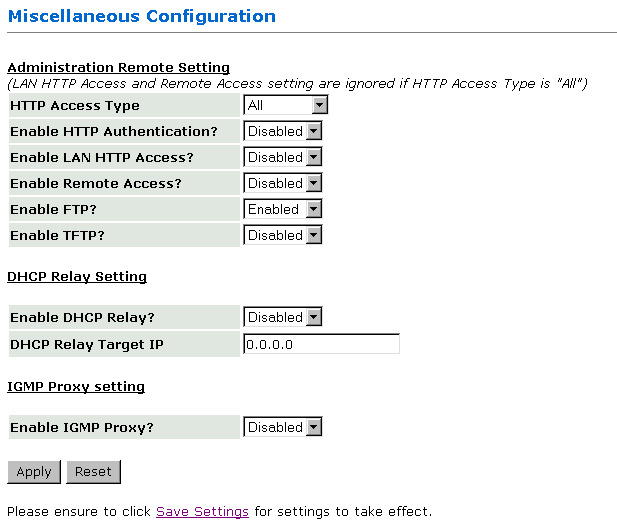617x530 pixels.
Task: Expand the Enable Remote Access dropdown
Action: pyautogui.click(x=283, y=183)
